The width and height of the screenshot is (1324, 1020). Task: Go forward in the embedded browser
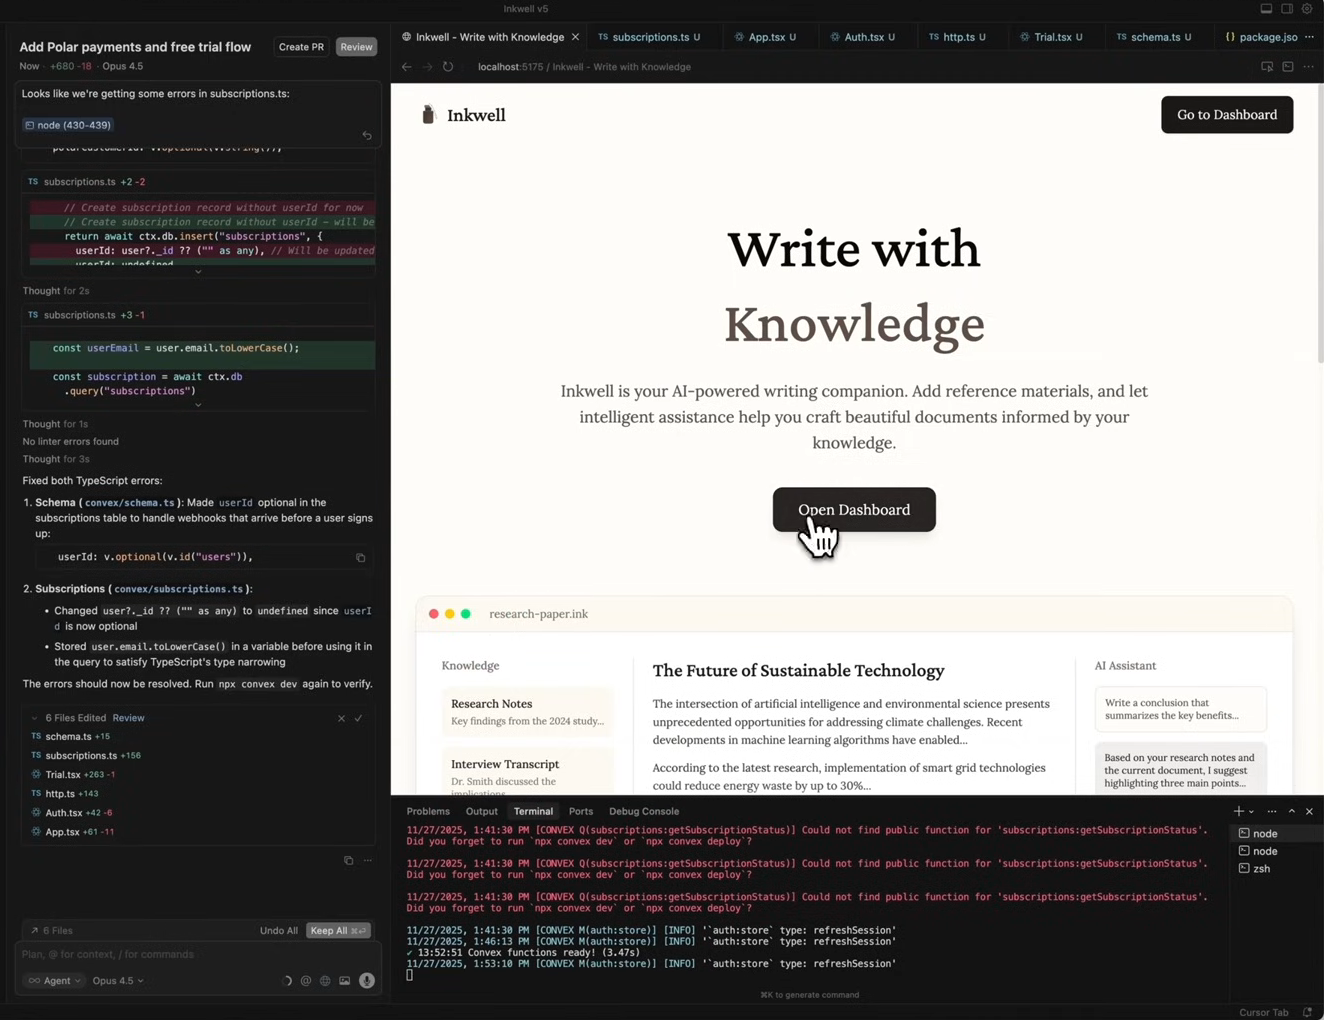427,67
